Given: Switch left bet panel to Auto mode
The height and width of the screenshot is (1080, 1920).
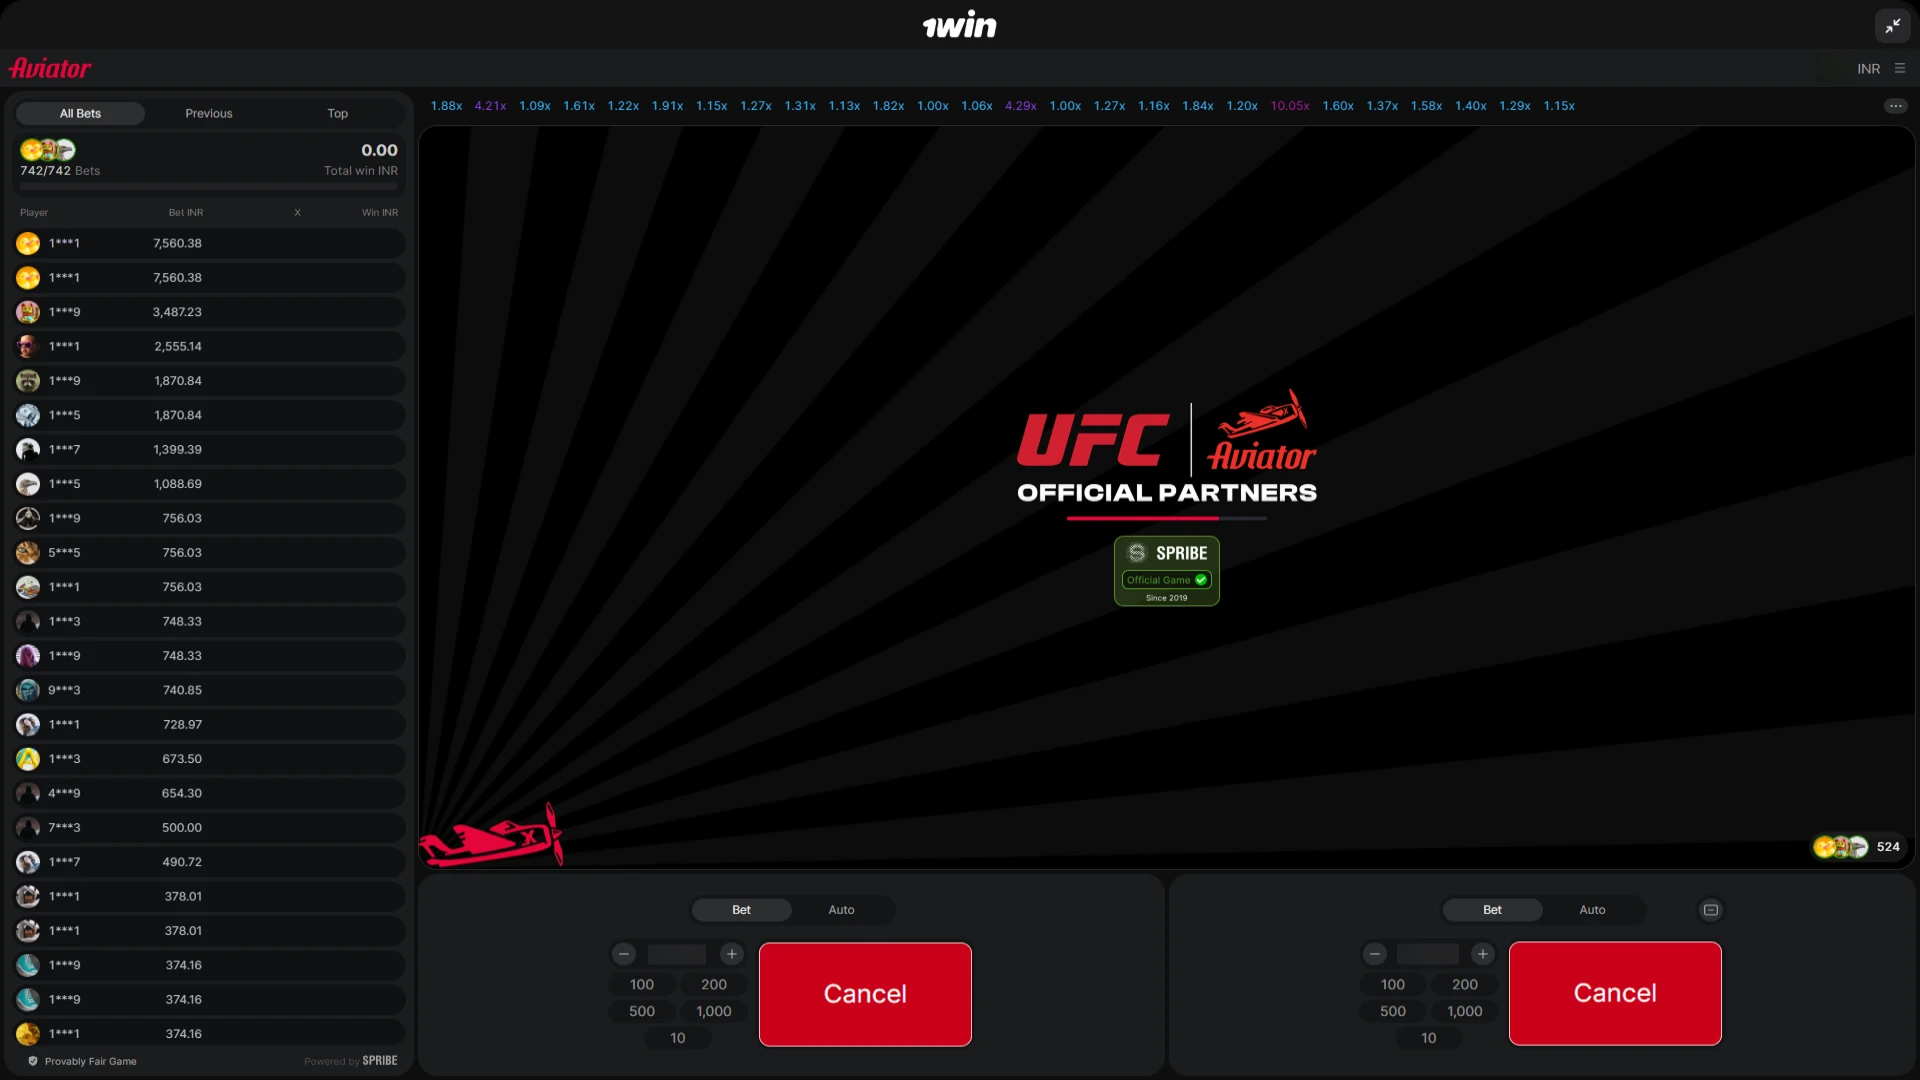Looking at the screenshot, I should tap(841, 910).
